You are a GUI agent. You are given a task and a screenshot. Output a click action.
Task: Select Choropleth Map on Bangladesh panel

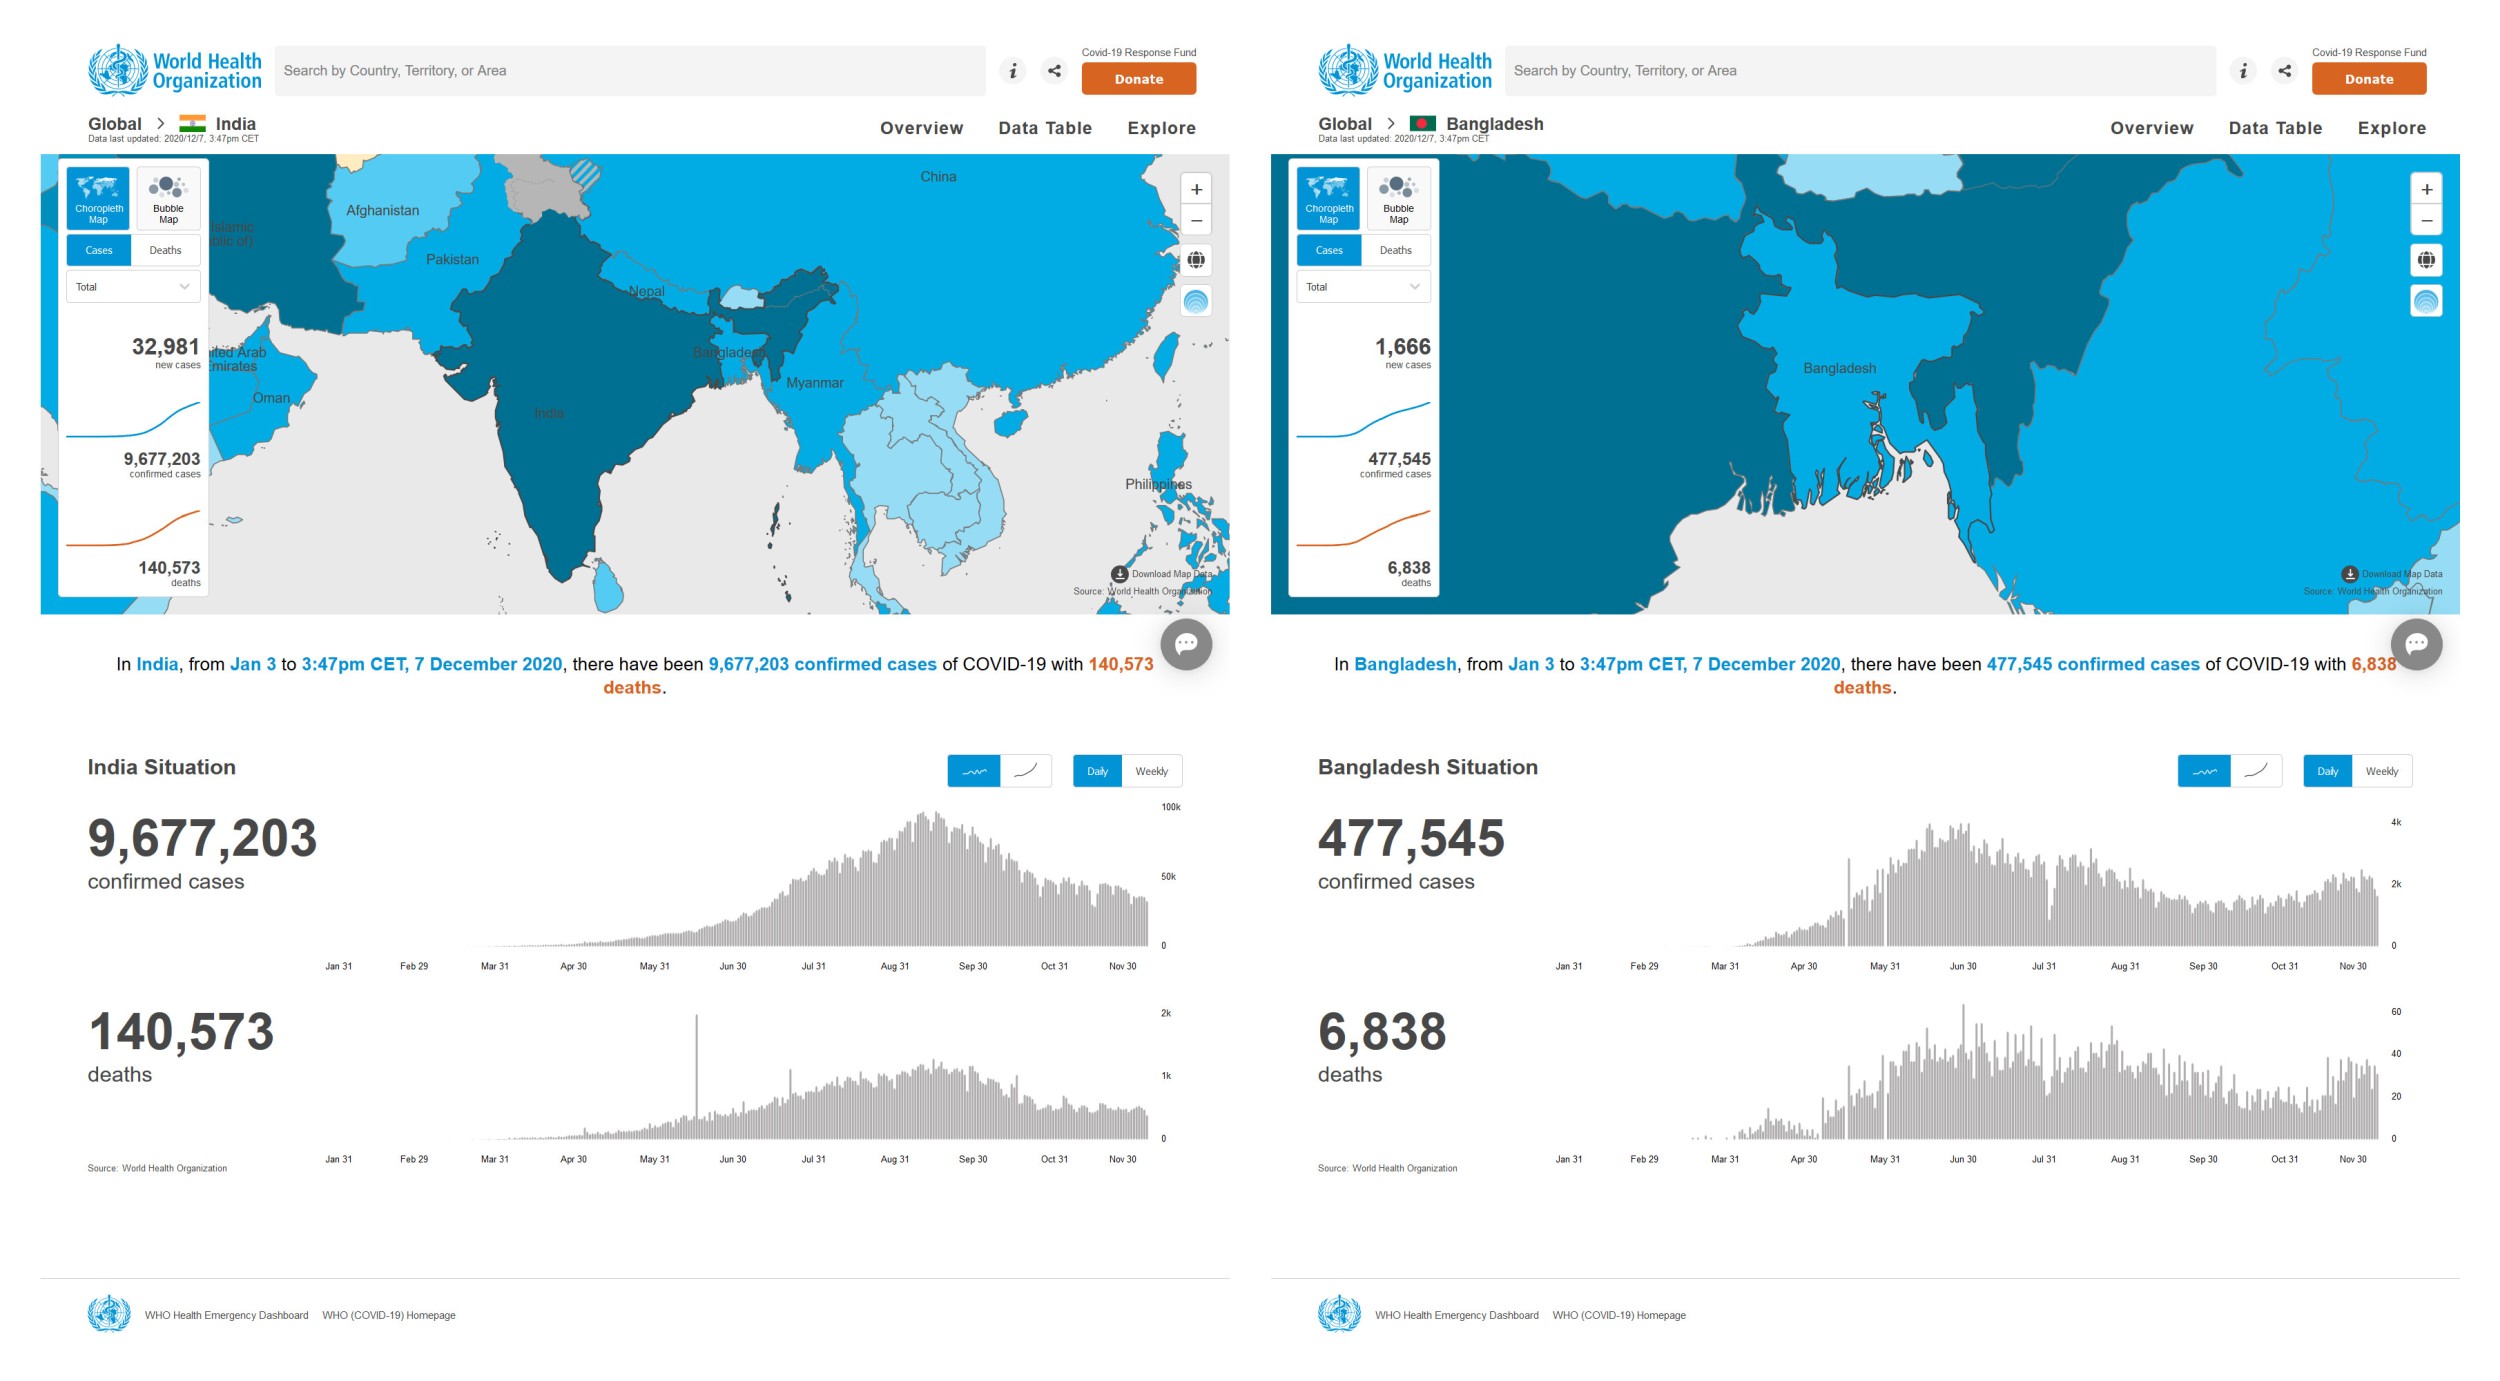1328,198
